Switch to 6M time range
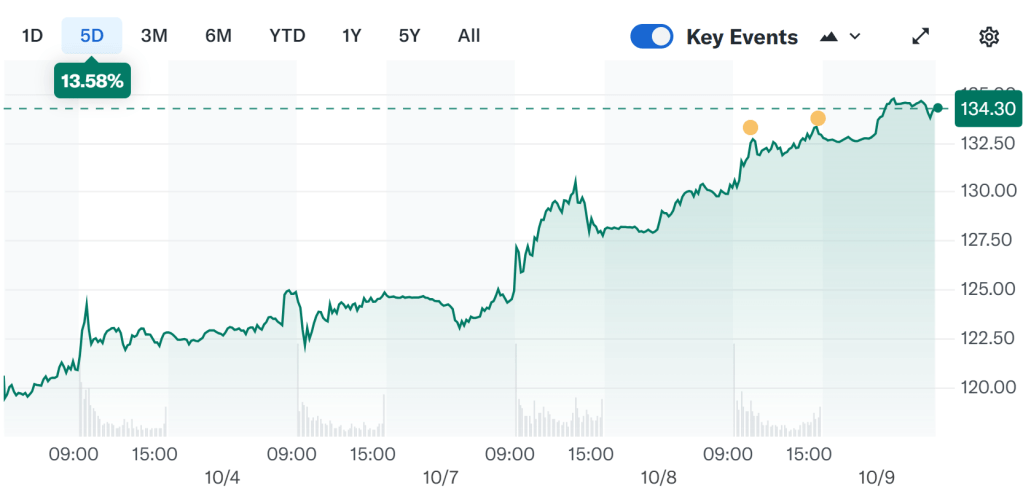 218,36
